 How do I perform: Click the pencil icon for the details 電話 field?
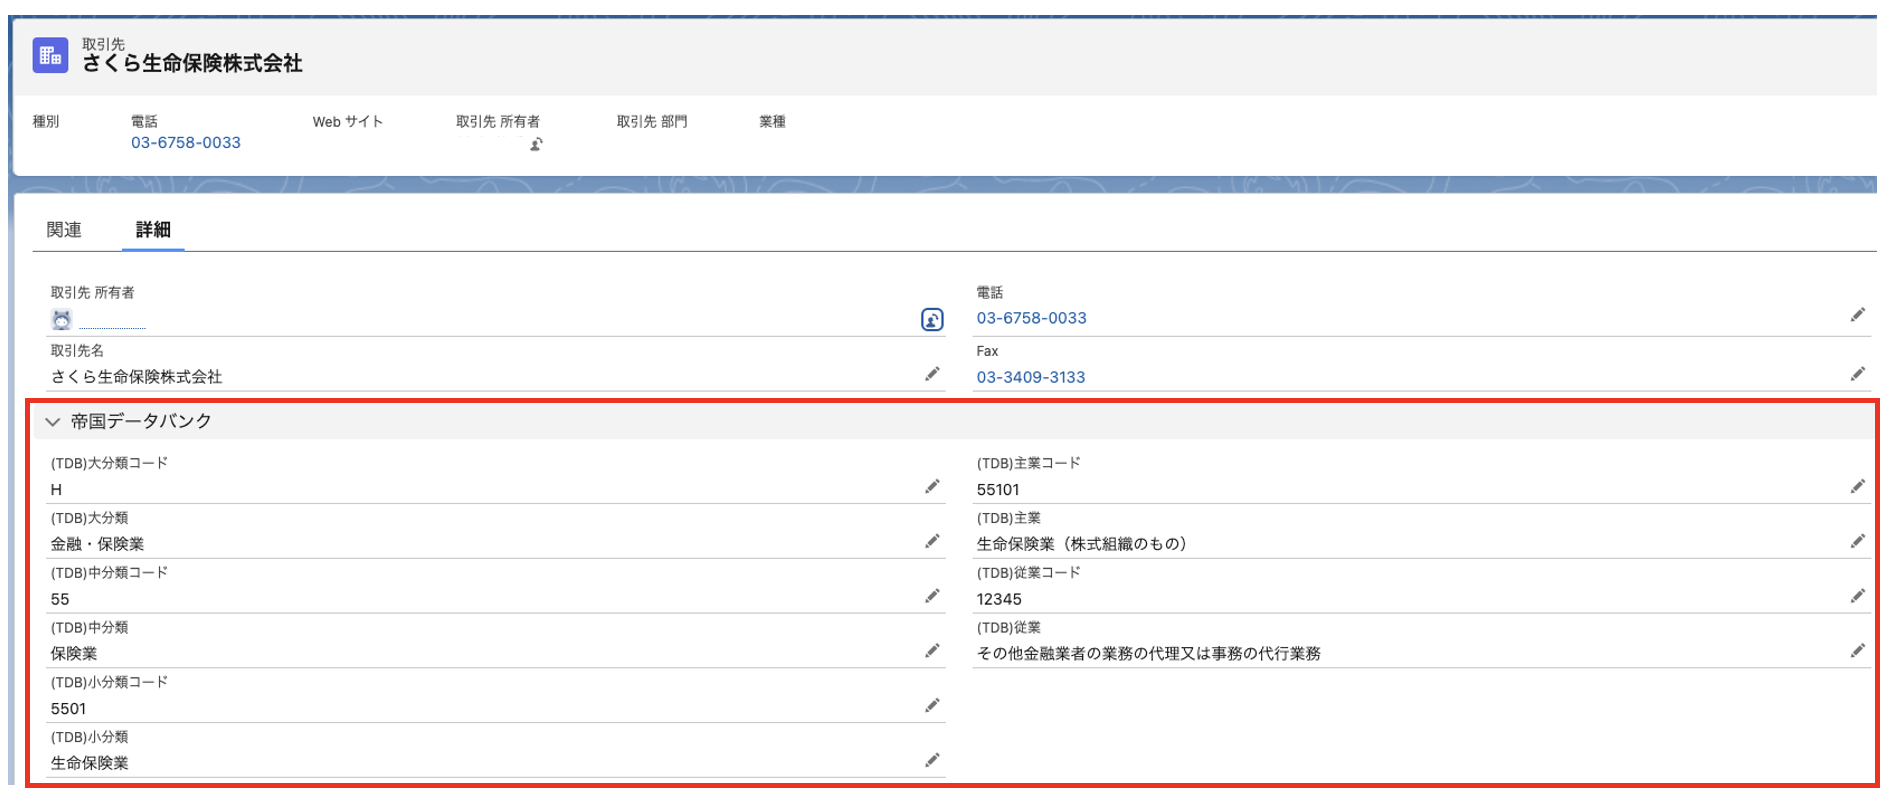(1858, 315)
